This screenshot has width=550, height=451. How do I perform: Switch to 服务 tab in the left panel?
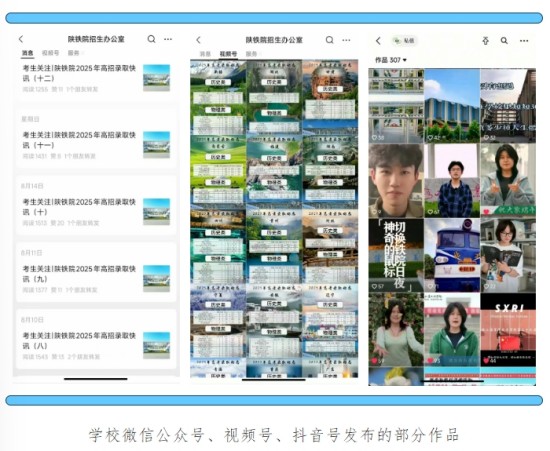click(x=73, y=53)
